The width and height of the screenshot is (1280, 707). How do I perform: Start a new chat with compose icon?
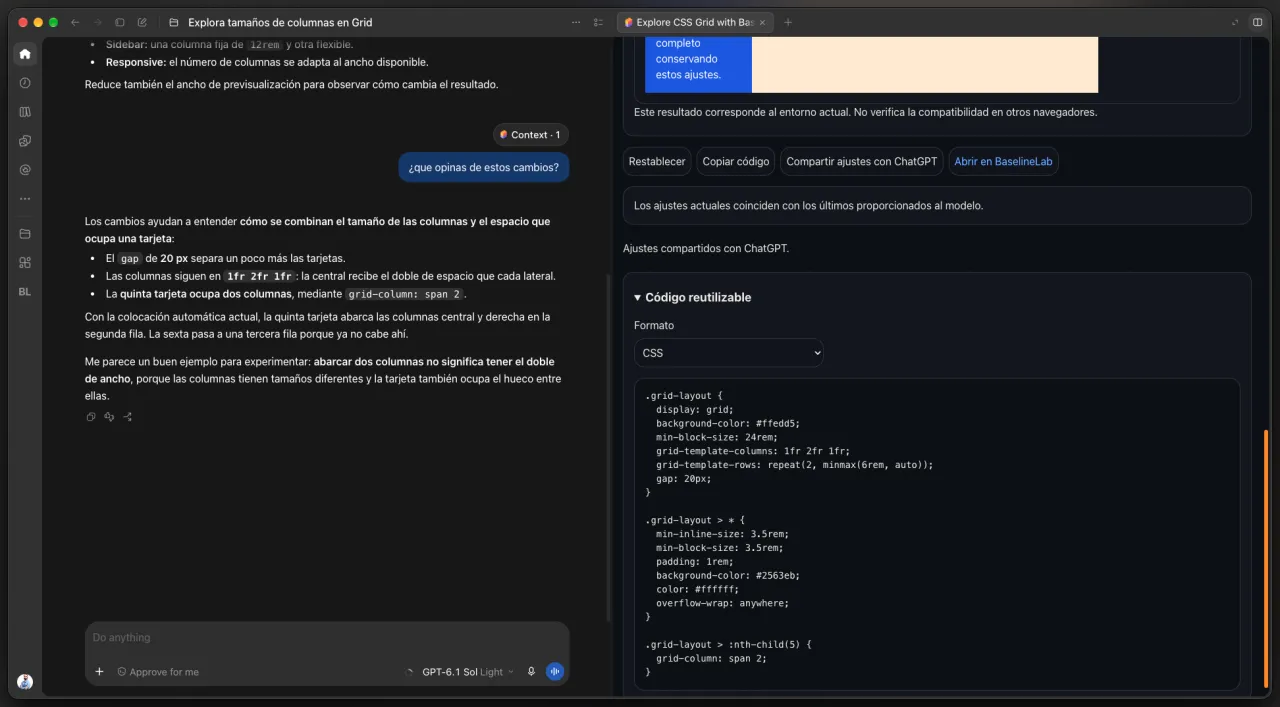(143, 22)
